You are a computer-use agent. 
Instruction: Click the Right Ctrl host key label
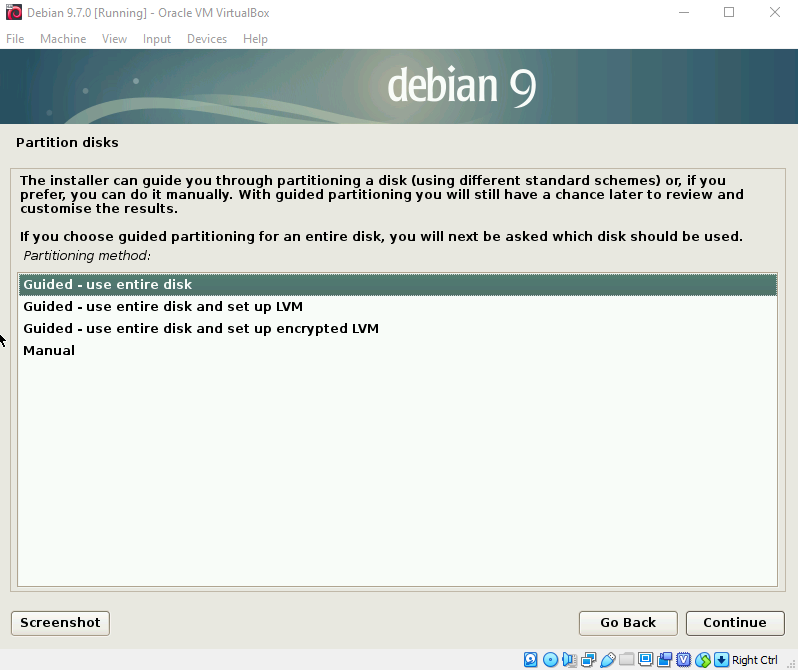pyautogui.click(x=754, y=660)
